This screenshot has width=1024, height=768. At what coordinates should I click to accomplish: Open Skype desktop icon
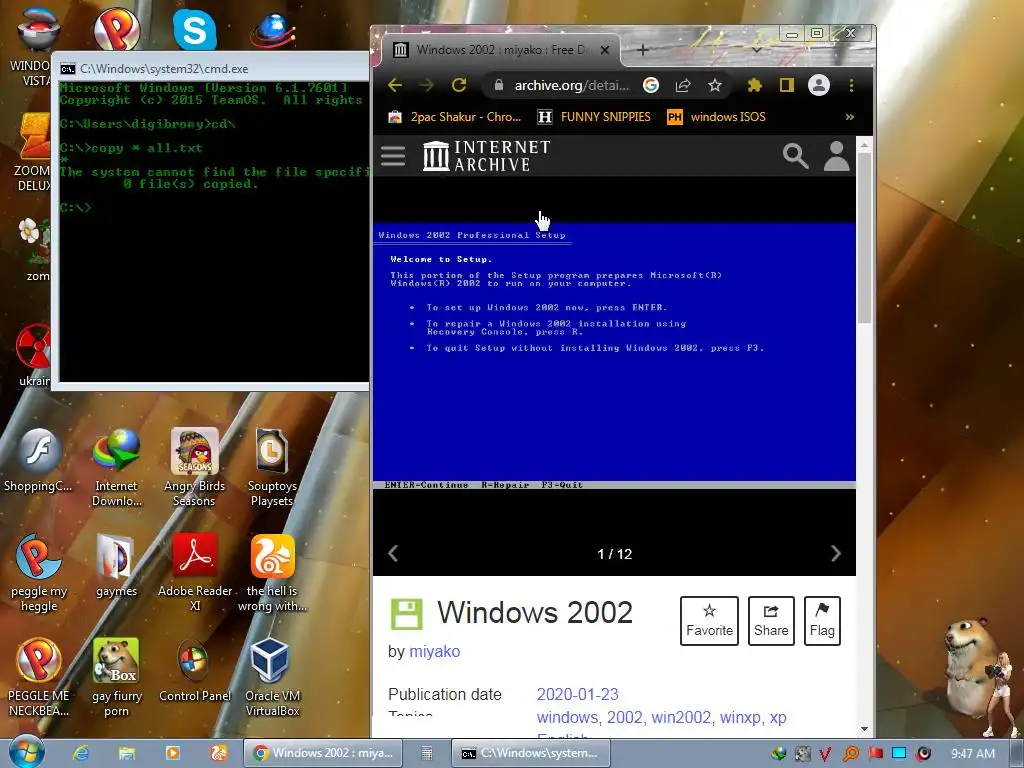[195, 30]
